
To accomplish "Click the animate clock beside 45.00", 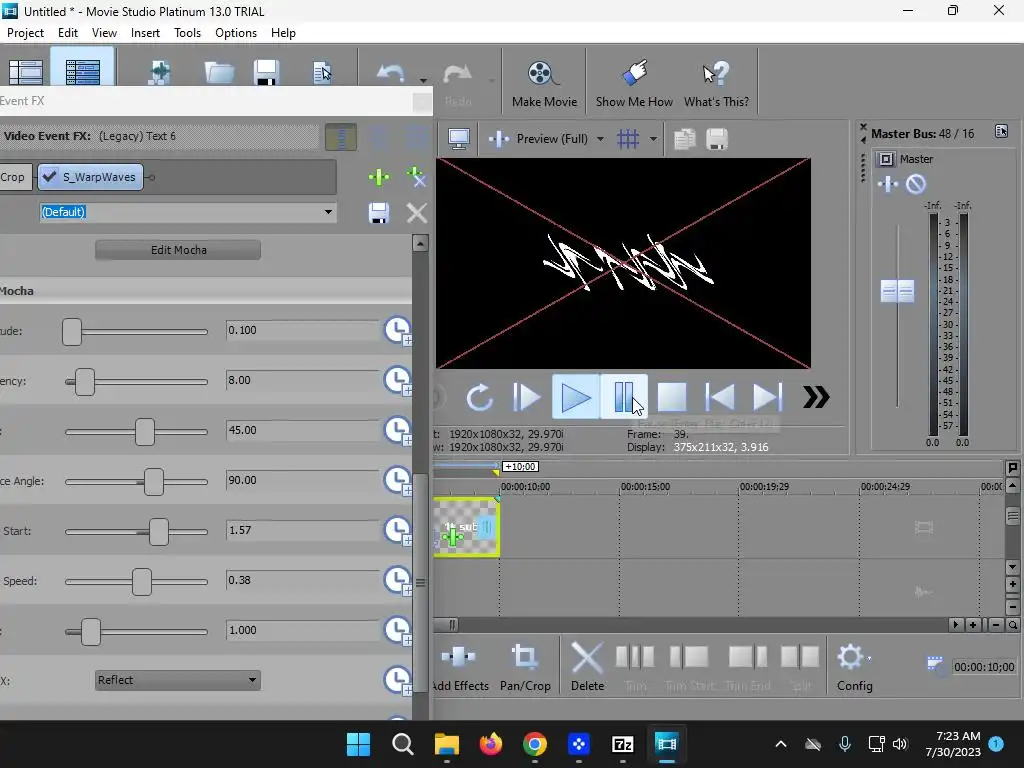I will click(x=397, y=431).
